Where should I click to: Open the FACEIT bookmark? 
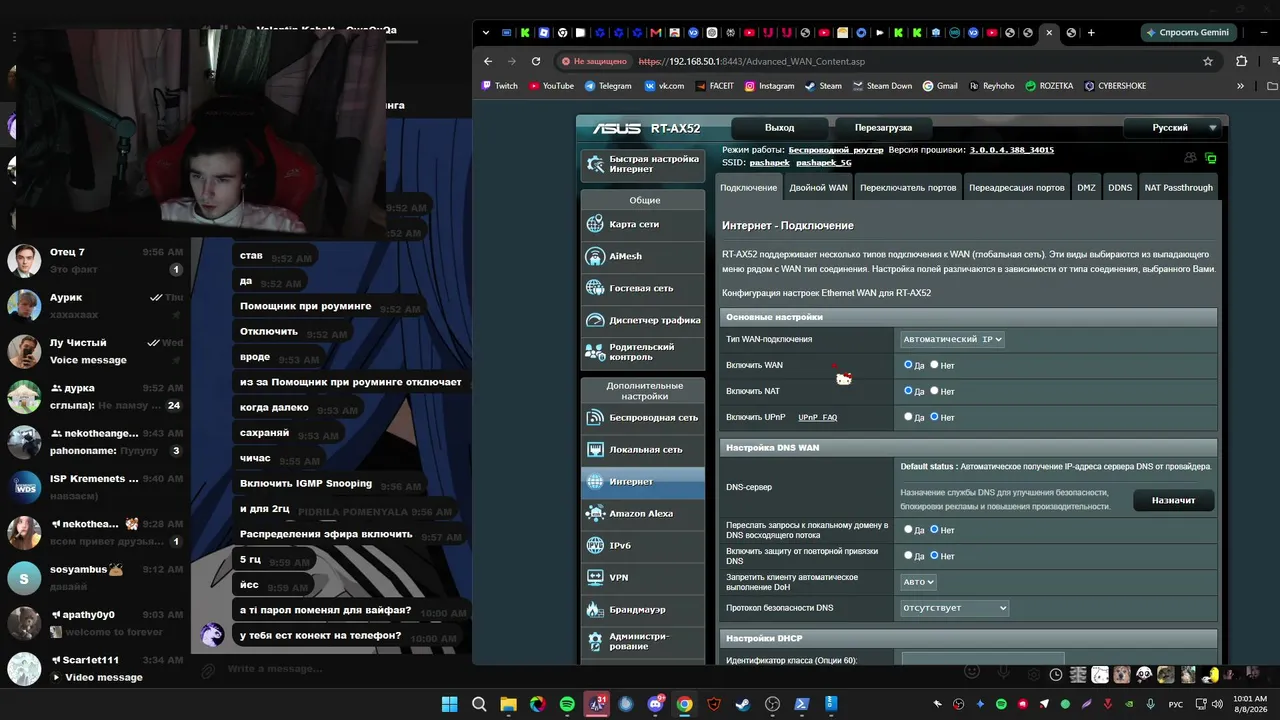click(x=715, y=86)
